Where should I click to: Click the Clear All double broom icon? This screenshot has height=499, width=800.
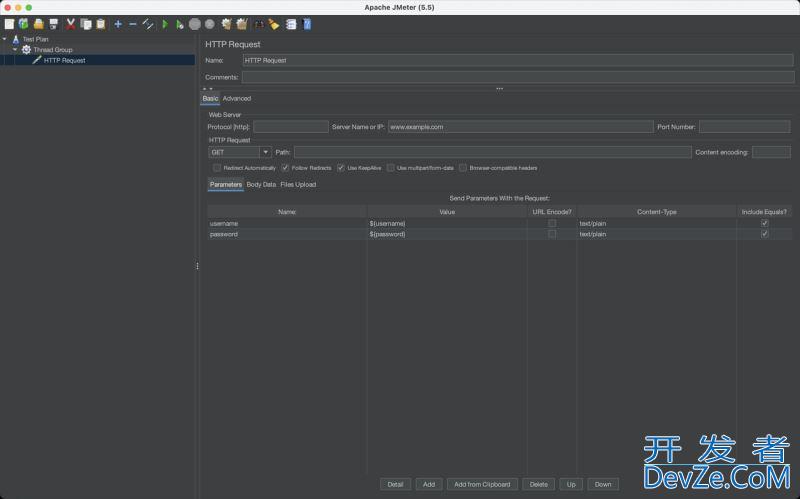click(x=242, y=24)
